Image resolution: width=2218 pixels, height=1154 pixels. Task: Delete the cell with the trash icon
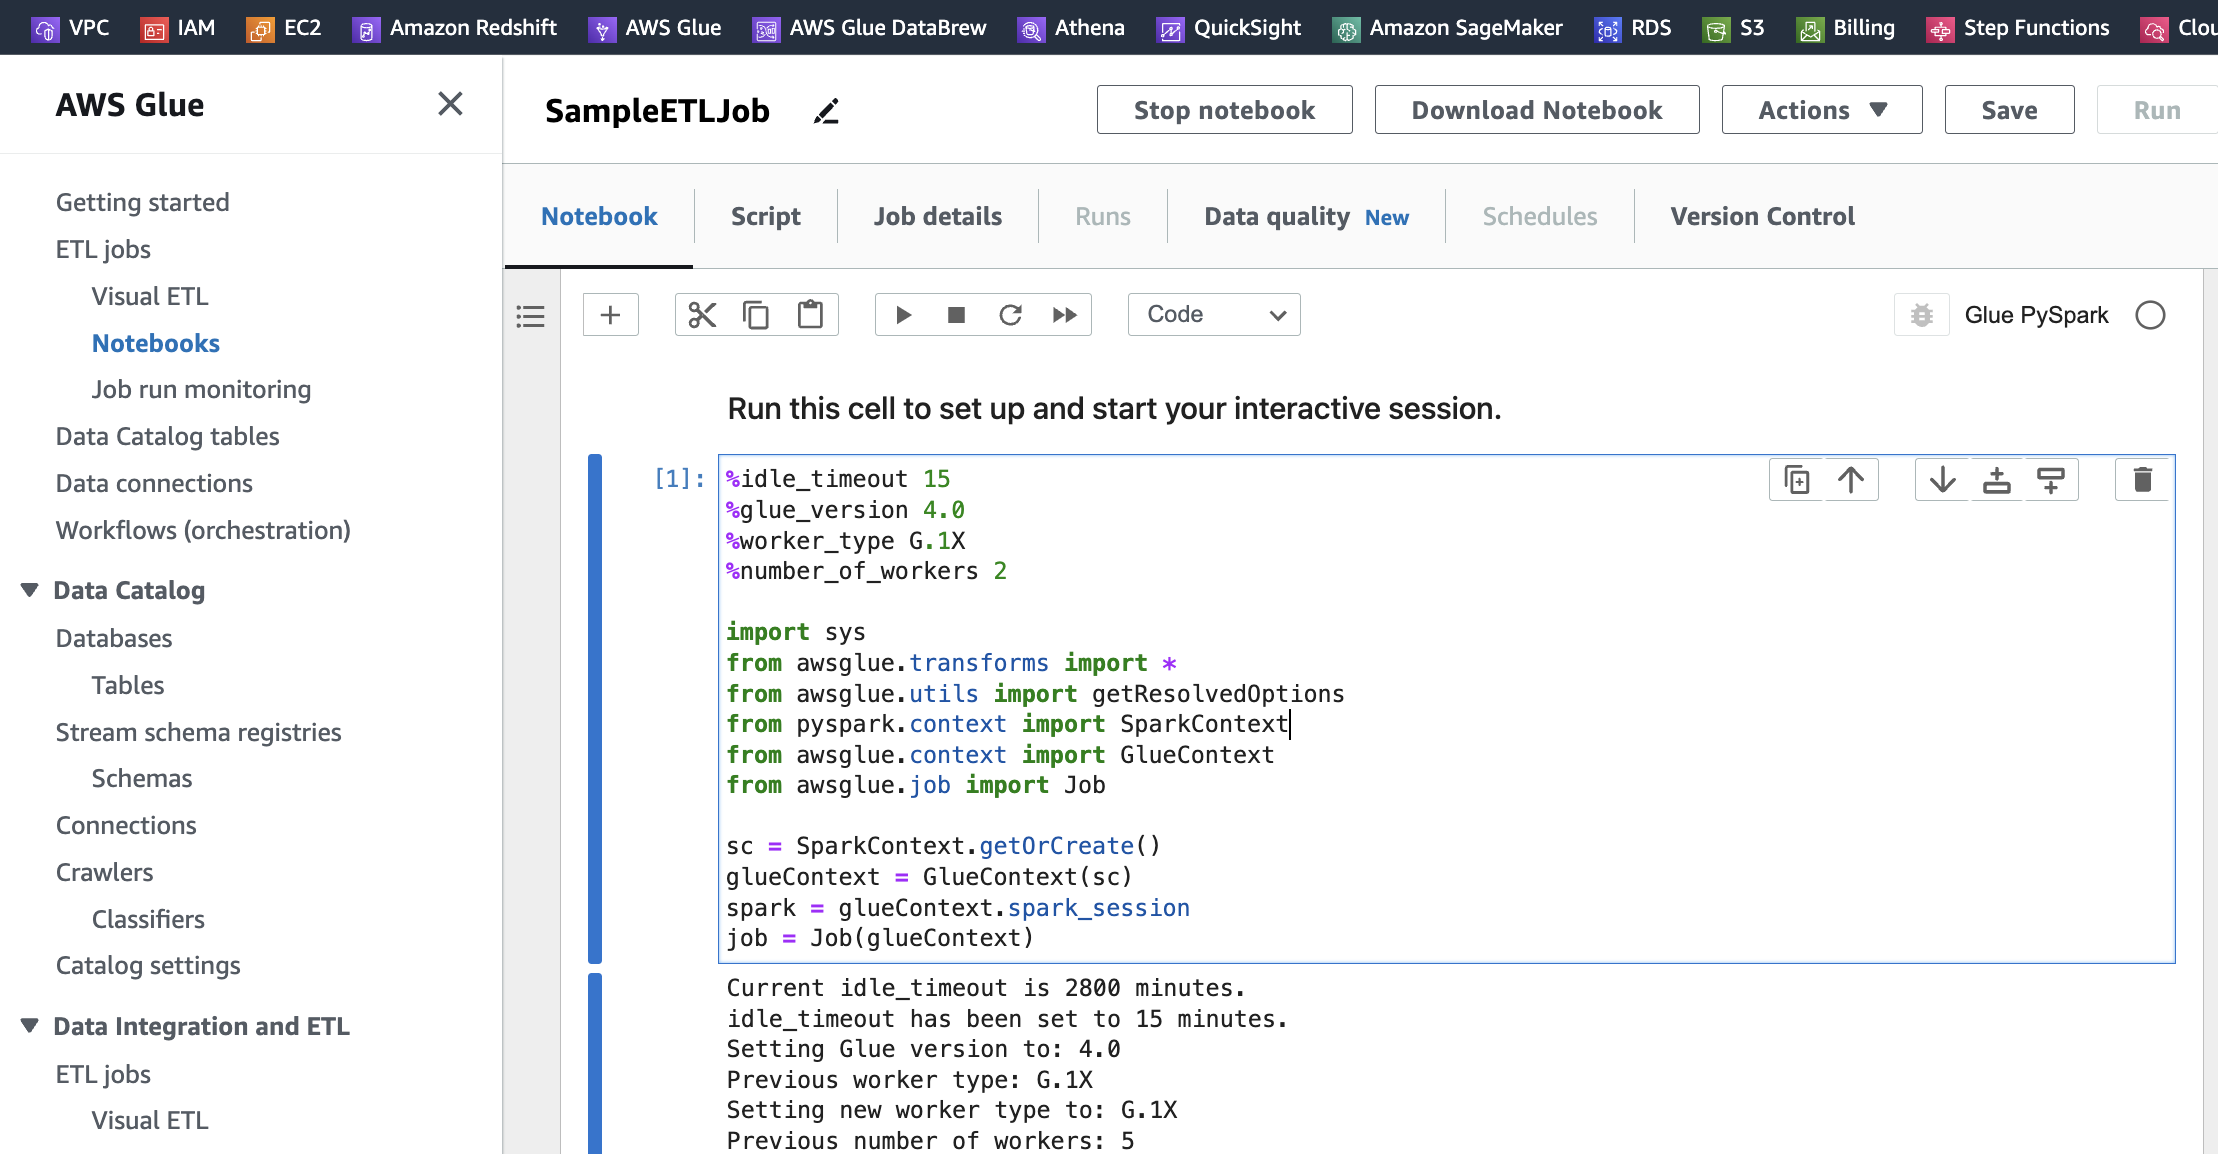point(2141,479)
